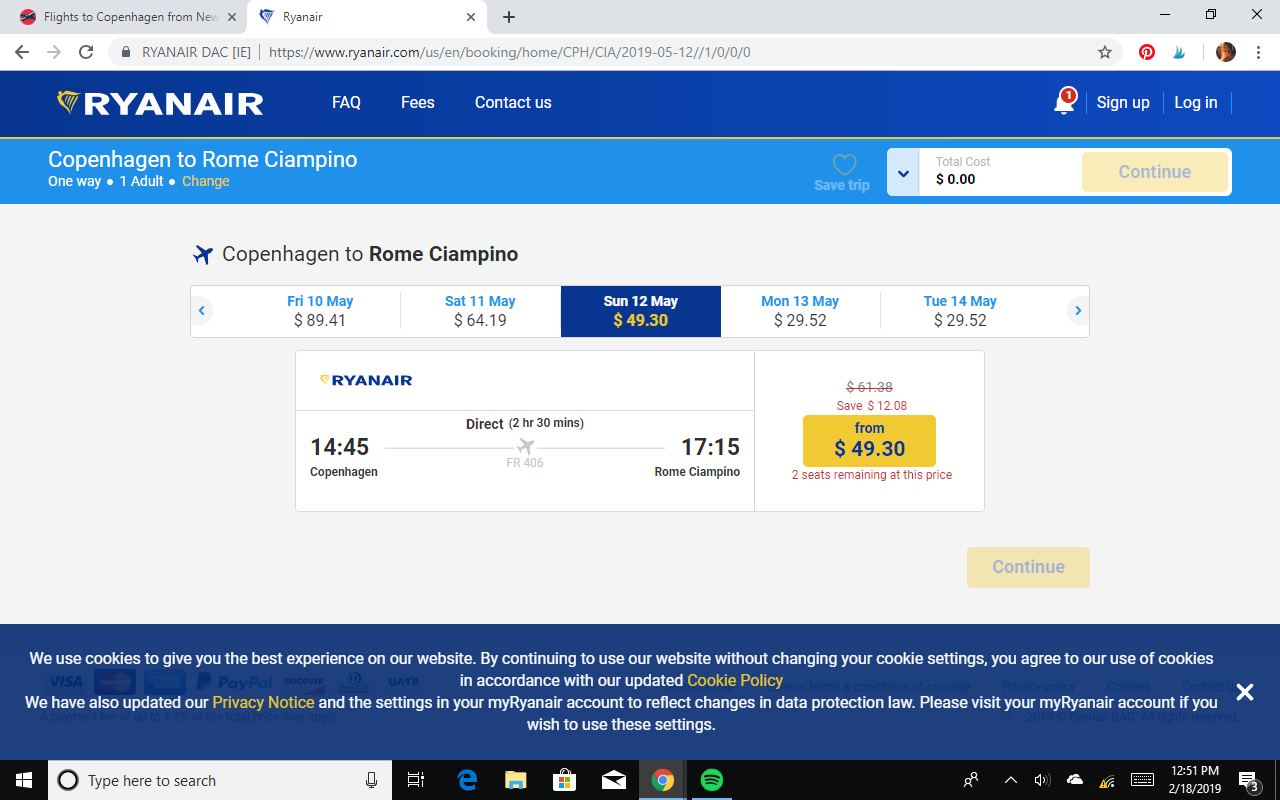1280x800 pixels.
Task: Open Windows Start menu
Action: coord(24,780)
